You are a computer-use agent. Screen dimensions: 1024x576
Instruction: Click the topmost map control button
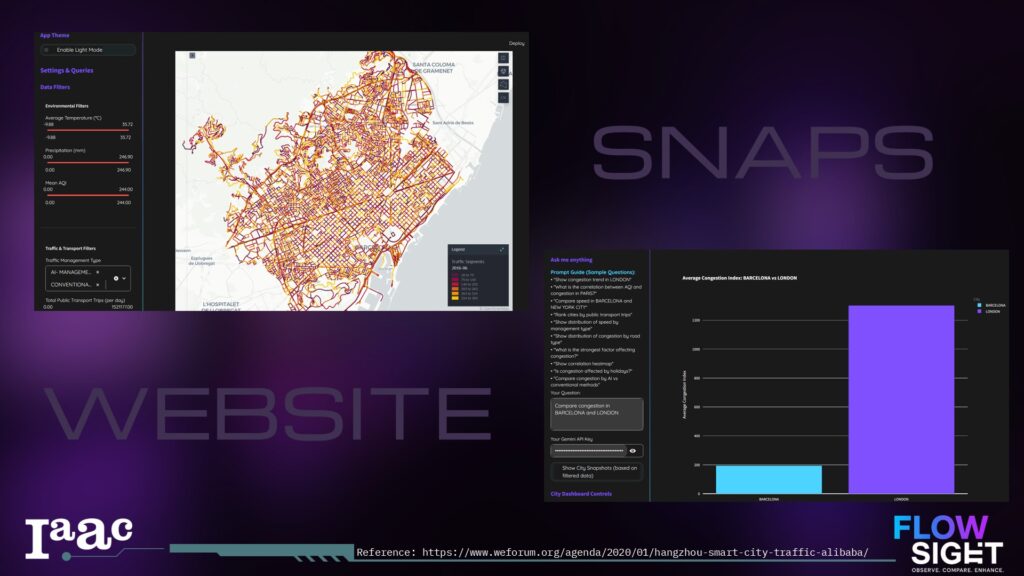coord(504,58)
